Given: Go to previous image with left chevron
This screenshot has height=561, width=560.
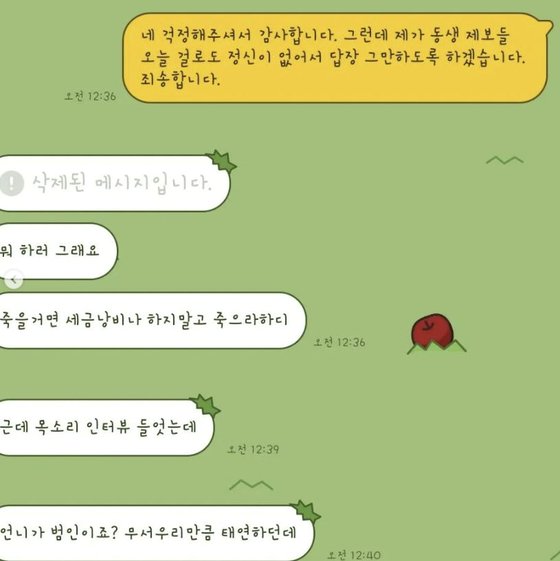Looking at the screenshot, I should [14, 279].
